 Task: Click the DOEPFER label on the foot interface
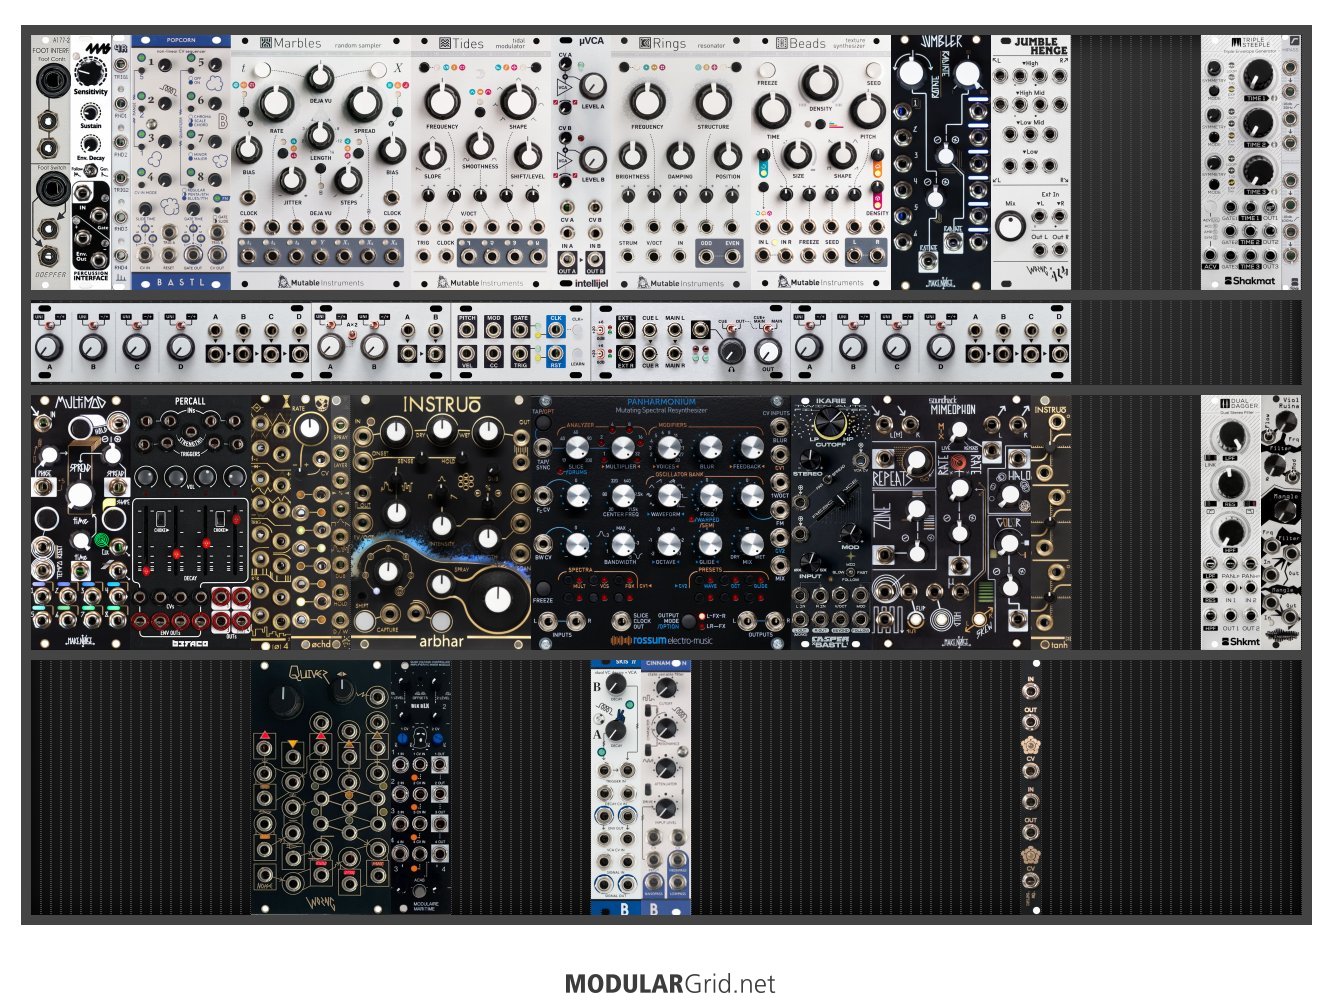(x=50, y=275)
